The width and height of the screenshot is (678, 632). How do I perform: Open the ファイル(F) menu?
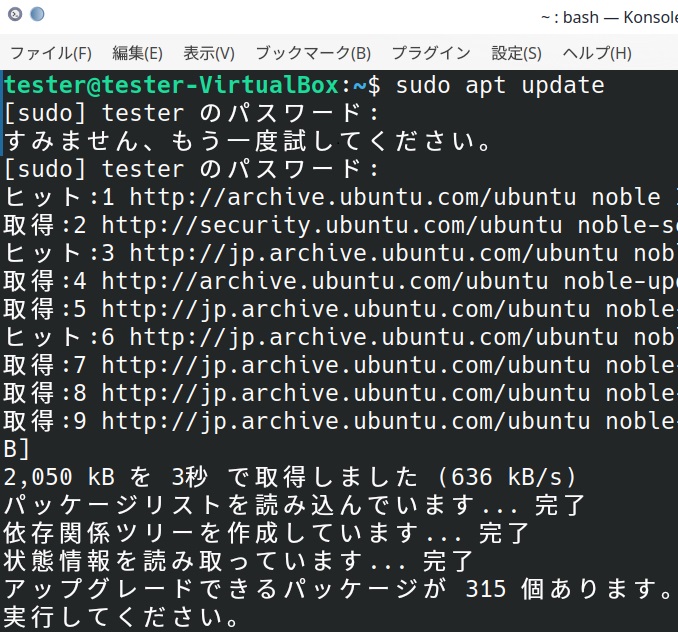51,53
